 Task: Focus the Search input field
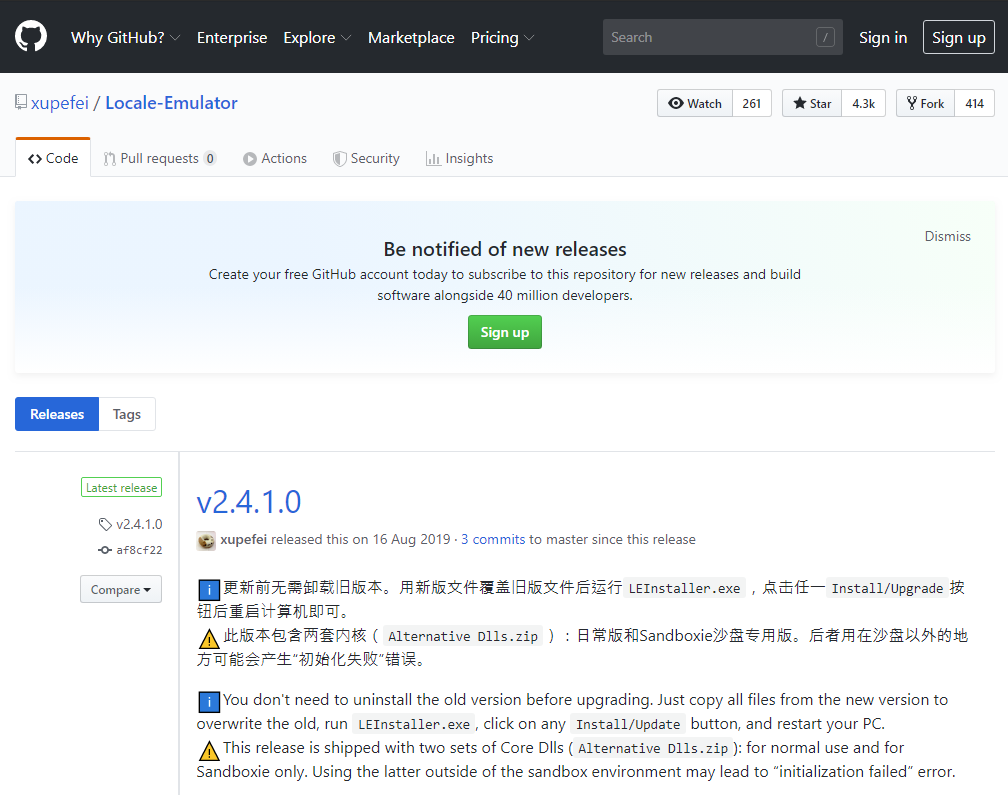pyautogui.click(x=723, y=37)
